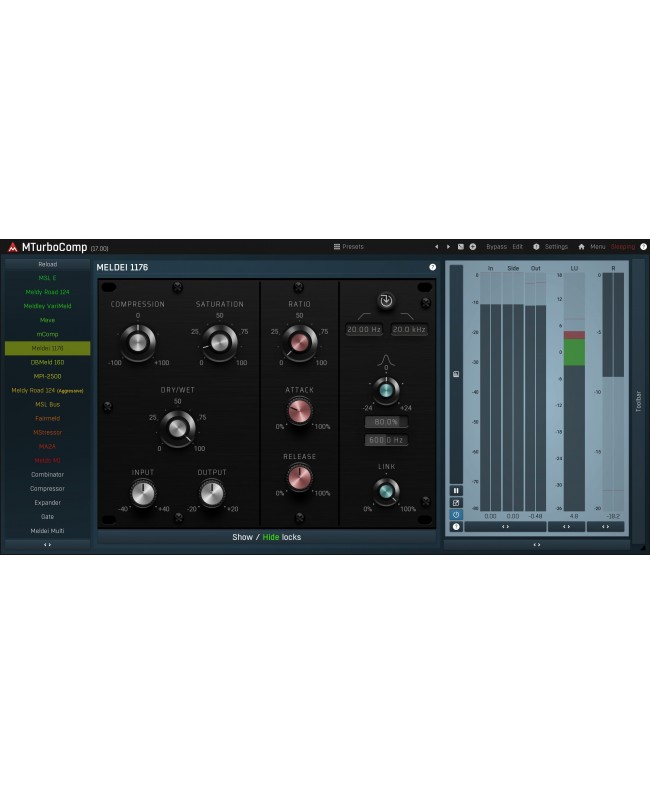
Task: Click the meter edit settings icon
Action: pyautogui.click(x=456, y=503)
